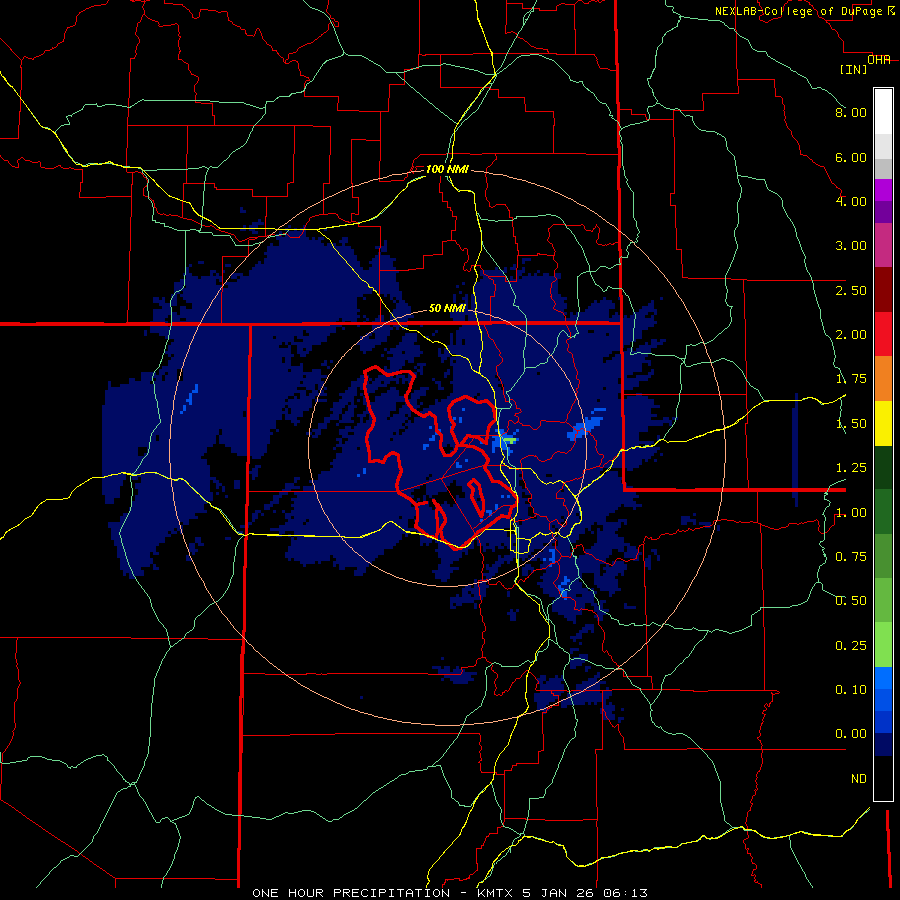Click the 2.50 scale label
Screen dimensions: 900x900
851,290
